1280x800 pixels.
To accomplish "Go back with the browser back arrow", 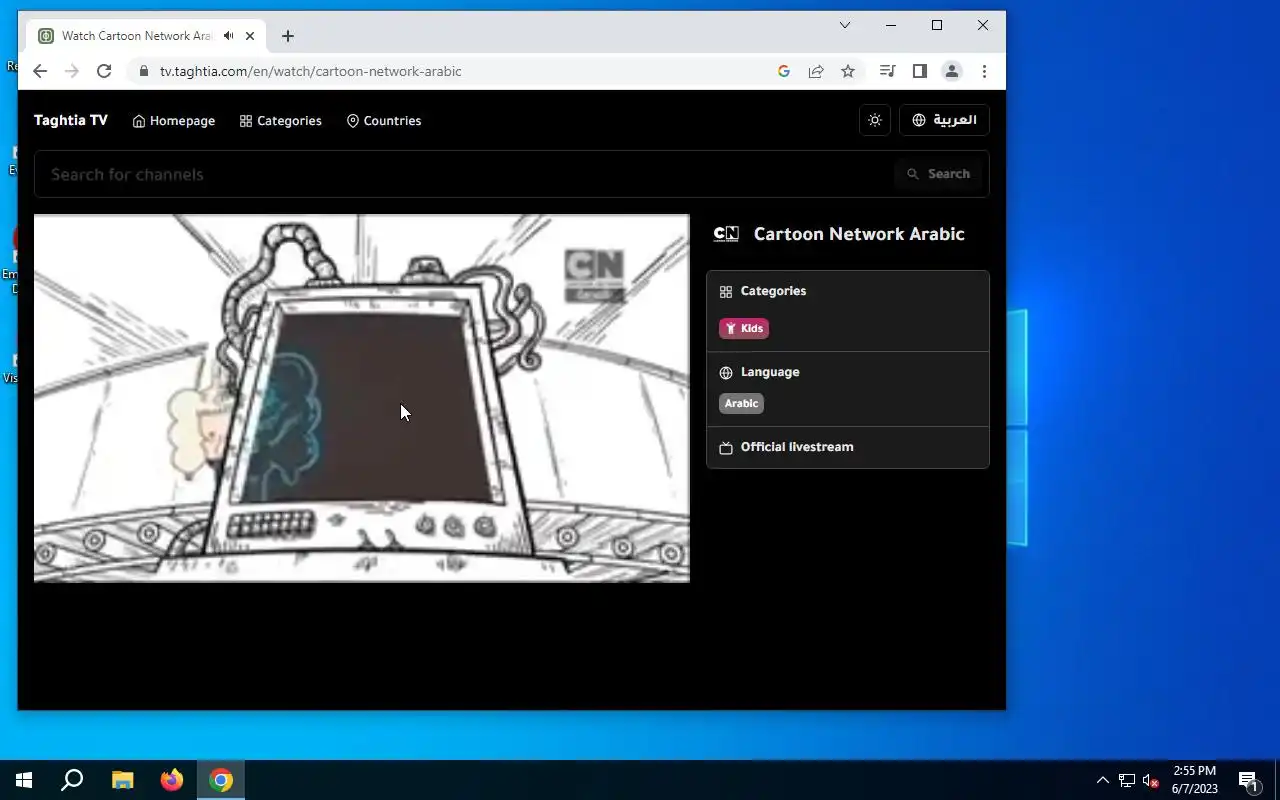I will [x=40, y=71].
